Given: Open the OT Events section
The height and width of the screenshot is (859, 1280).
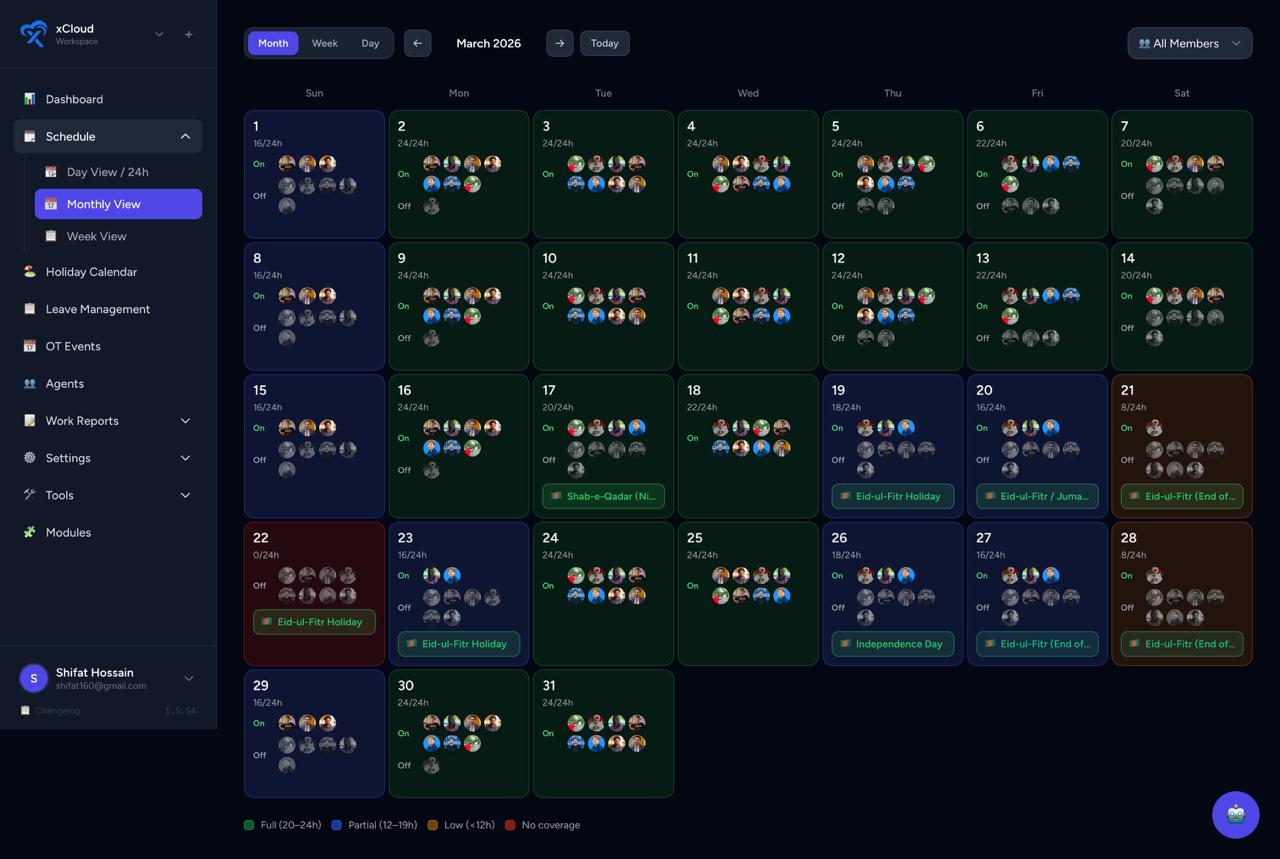Looking at the screenshot, I should pyautogui.click(x=29, y=346).
